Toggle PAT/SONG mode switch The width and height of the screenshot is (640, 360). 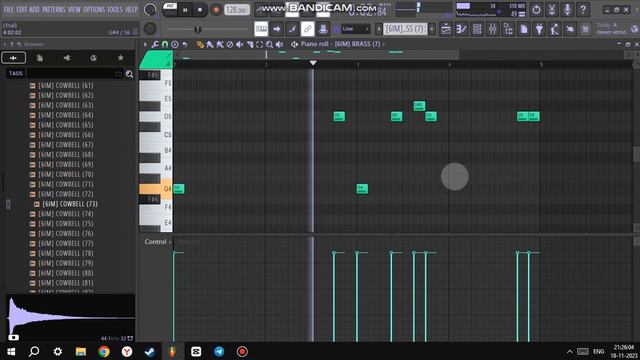[x=170, y=9]
